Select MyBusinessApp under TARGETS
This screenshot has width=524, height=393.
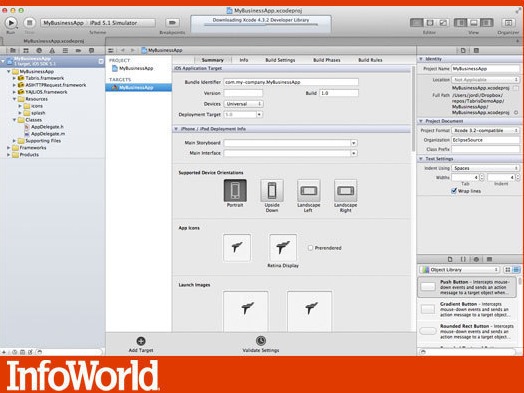pos(139,88)
